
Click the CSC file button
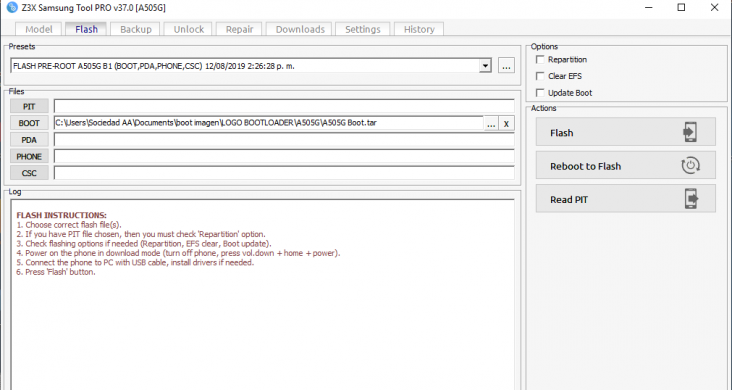(29, 173)
